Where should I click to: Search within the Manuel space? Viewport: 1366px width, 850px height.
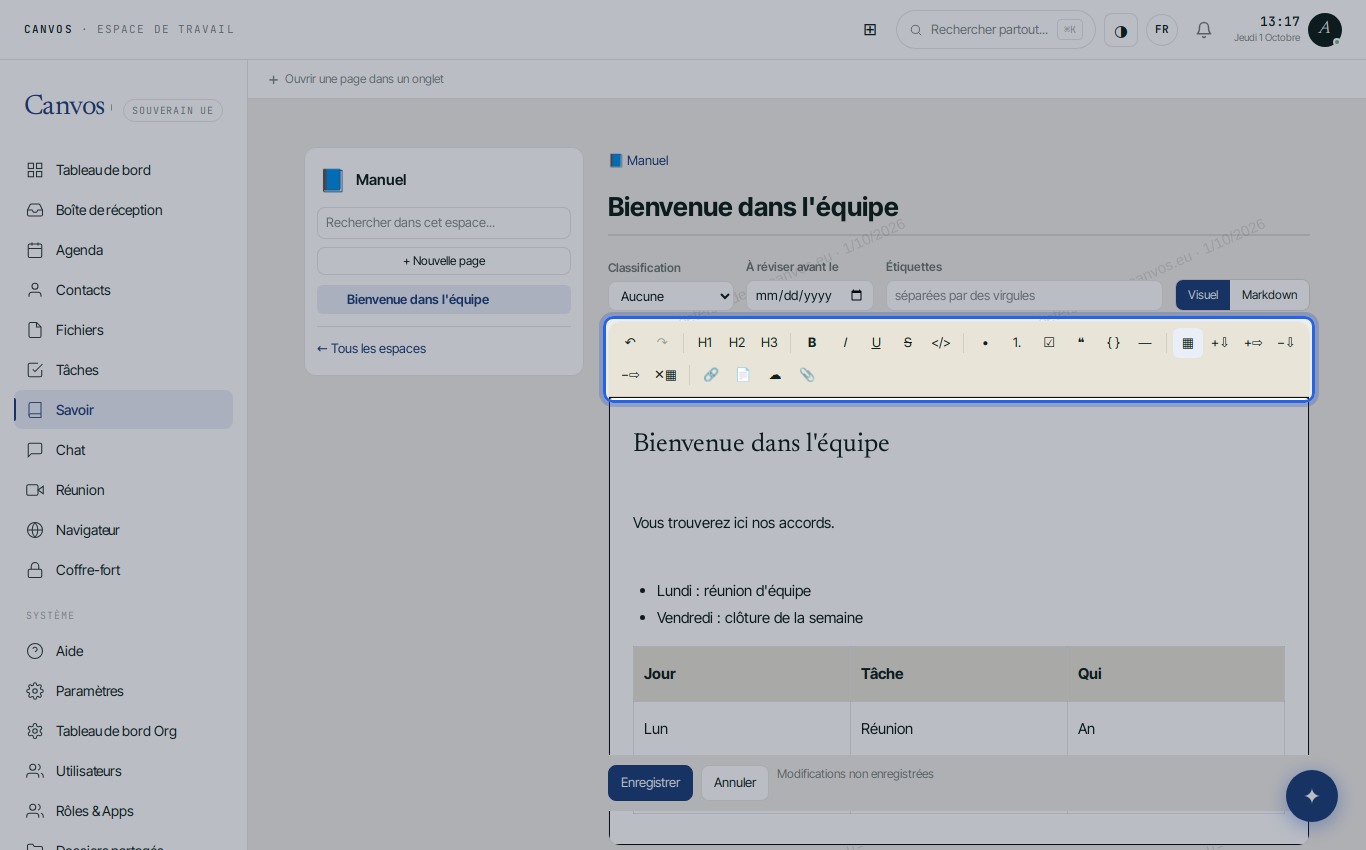(444, 223)
